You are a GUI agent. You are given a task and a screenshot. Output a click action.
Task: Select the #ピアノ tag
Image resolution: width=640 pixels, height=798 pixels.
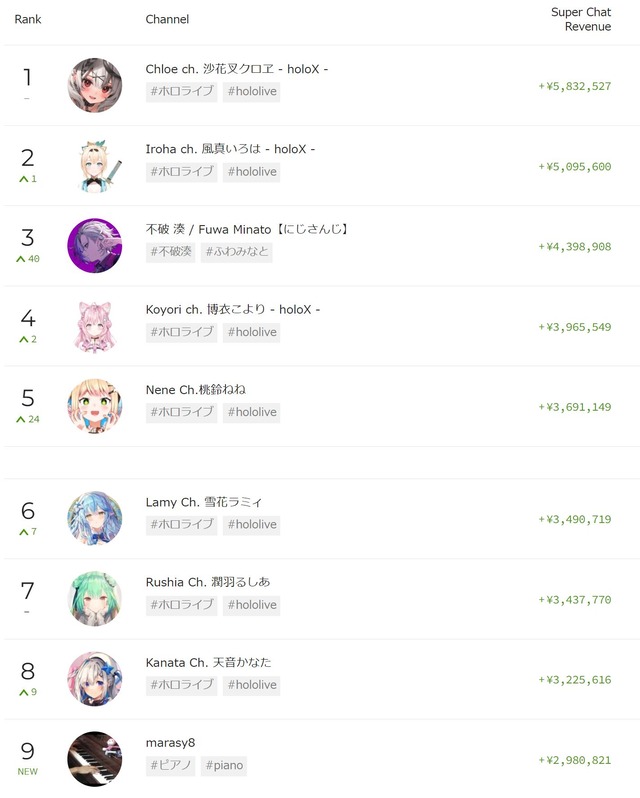(x=170, y=765)
